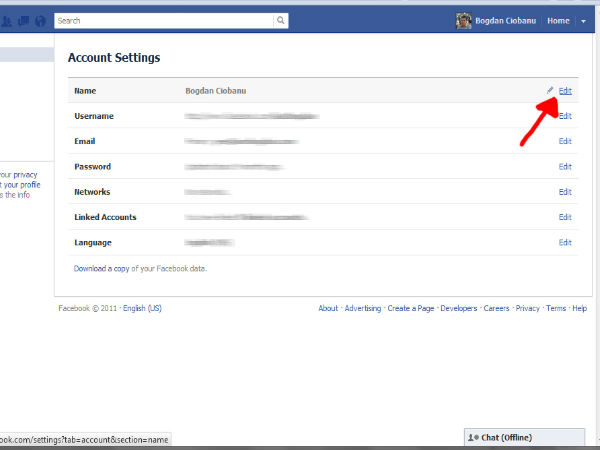Open the Careers footer link

pos(496,308)
